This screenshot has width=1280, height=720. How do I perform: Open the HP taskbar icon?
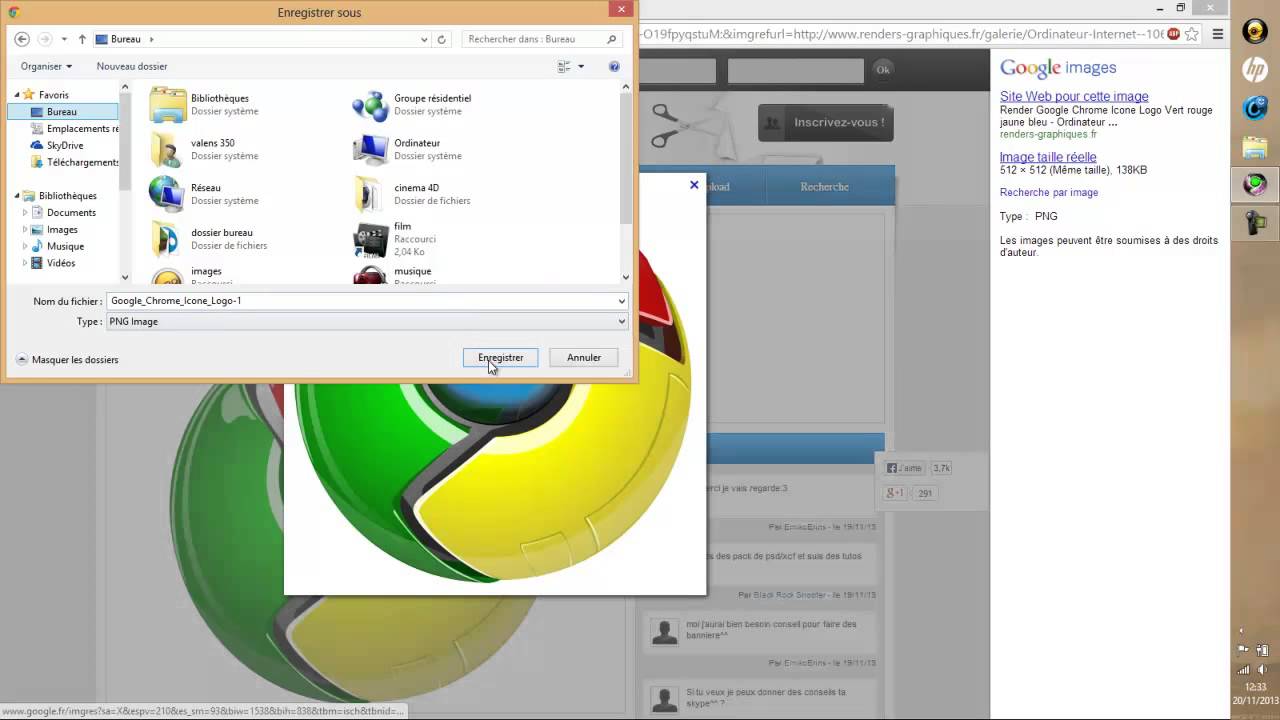coord(1255,69)
